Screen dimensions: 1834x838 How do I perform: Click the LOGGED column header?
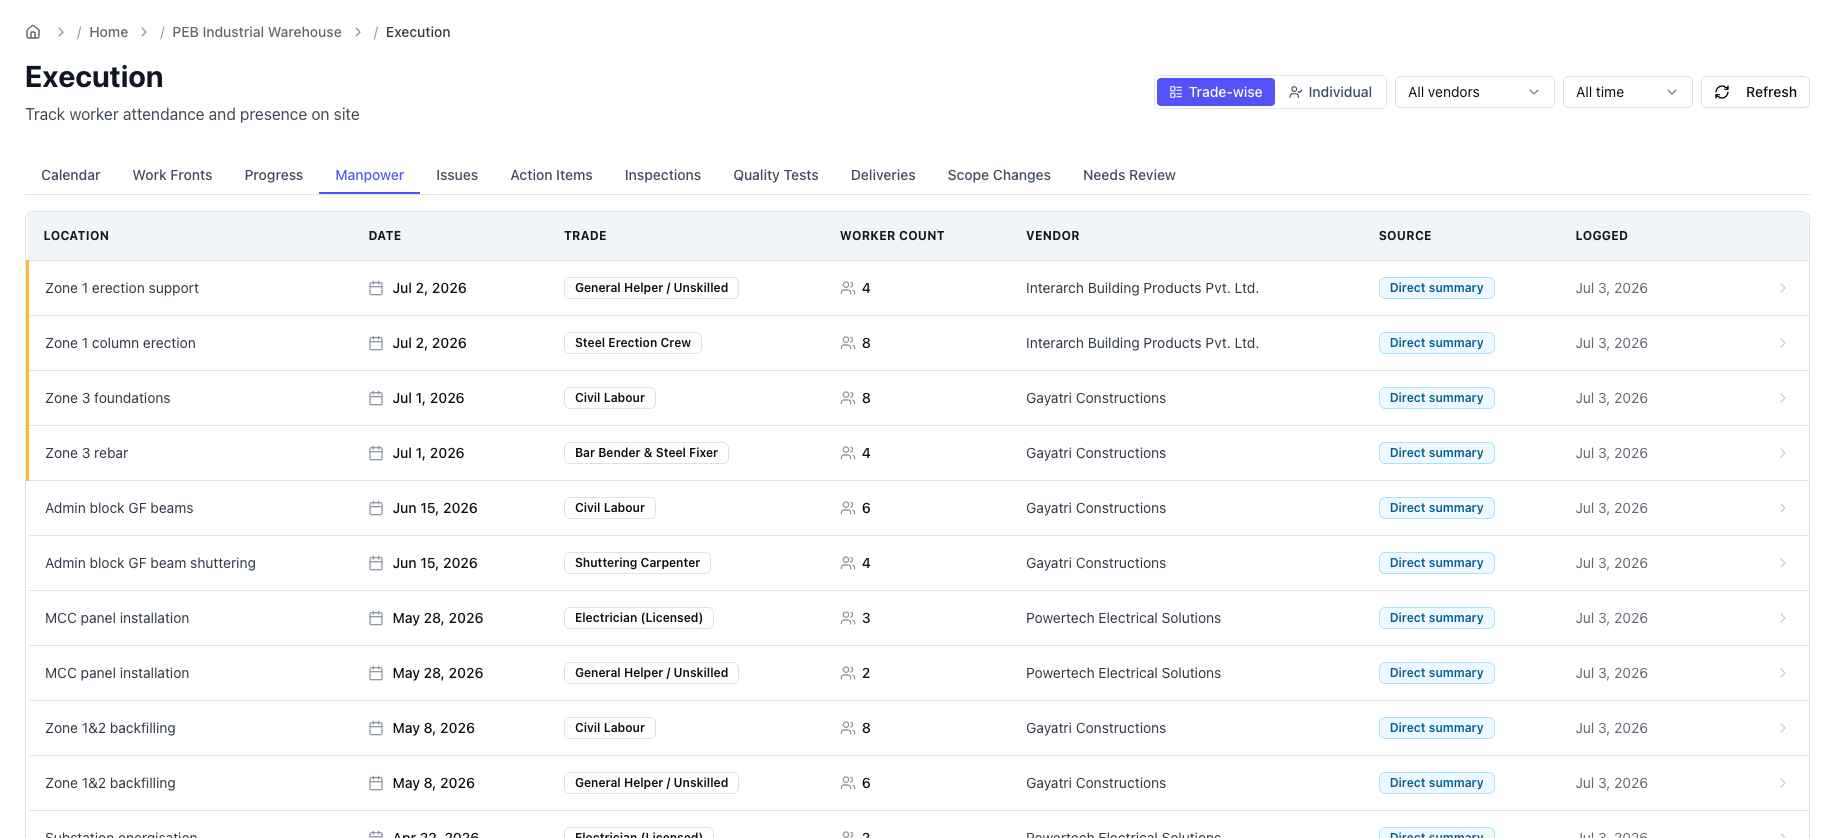pyautogui.click(x=1601, y=236)
